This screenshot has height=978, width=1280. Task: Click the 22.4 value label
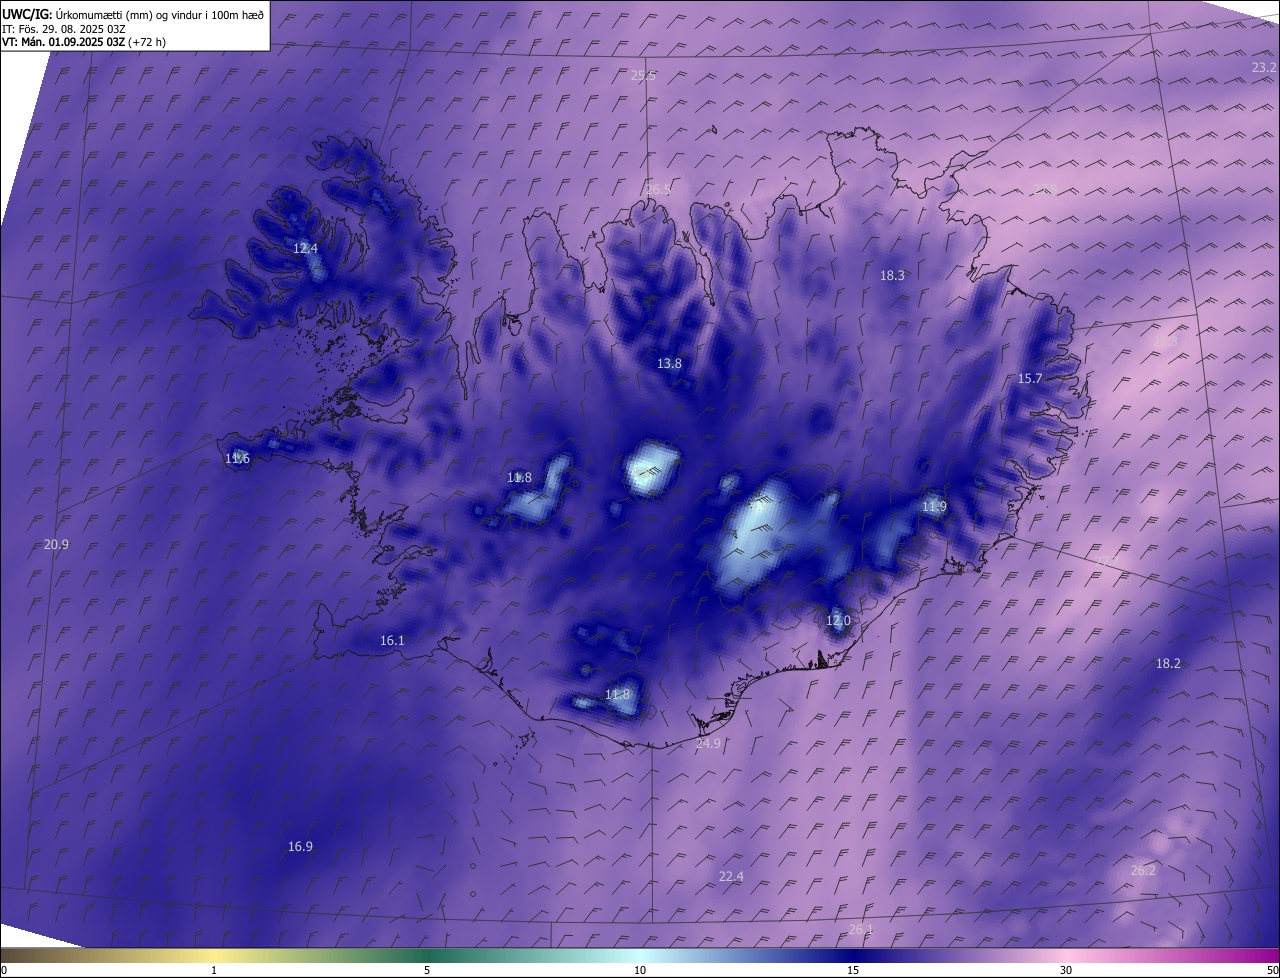(x=731, y=876)
